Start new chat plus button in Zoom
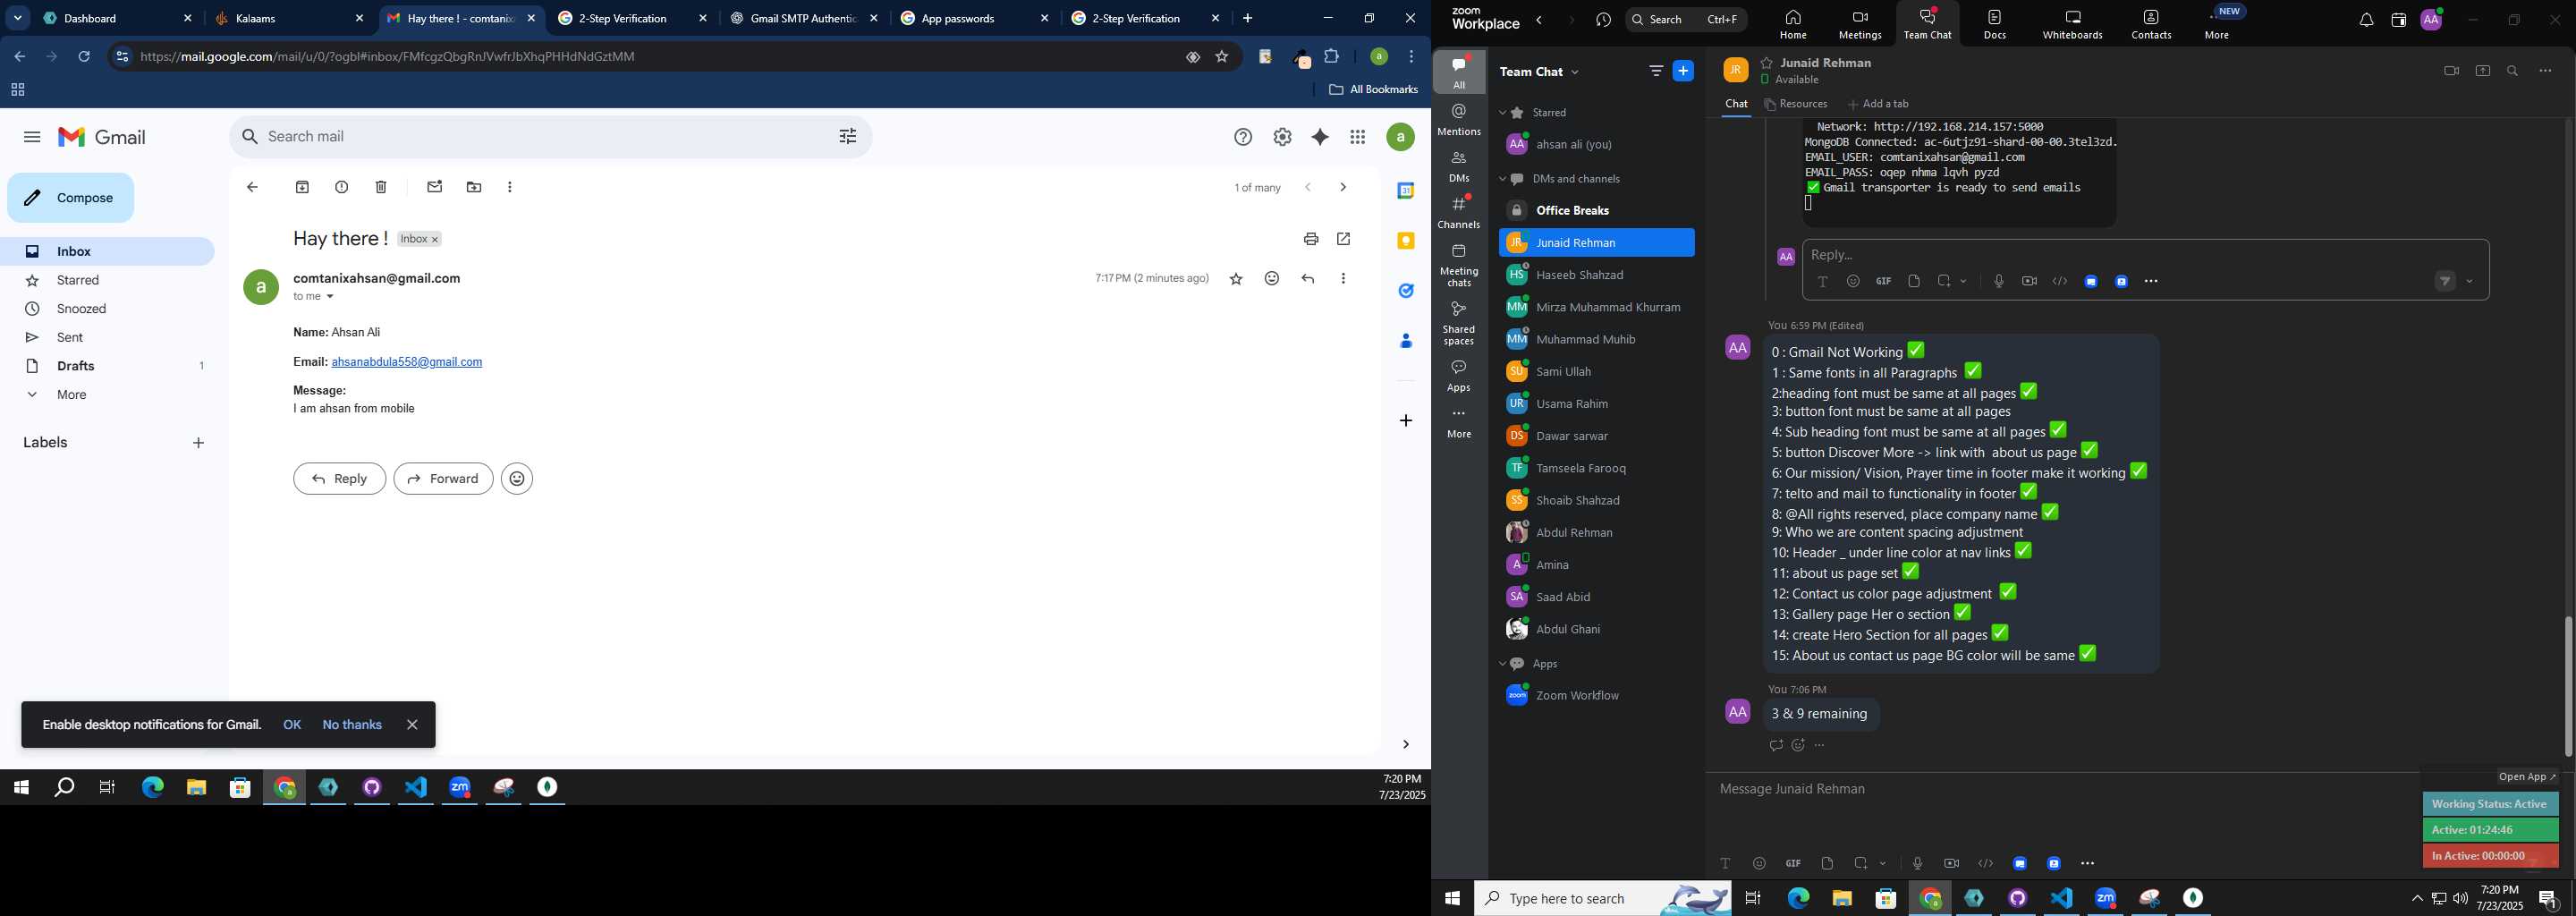The image size is (2576, 916). coord(1684,71)
